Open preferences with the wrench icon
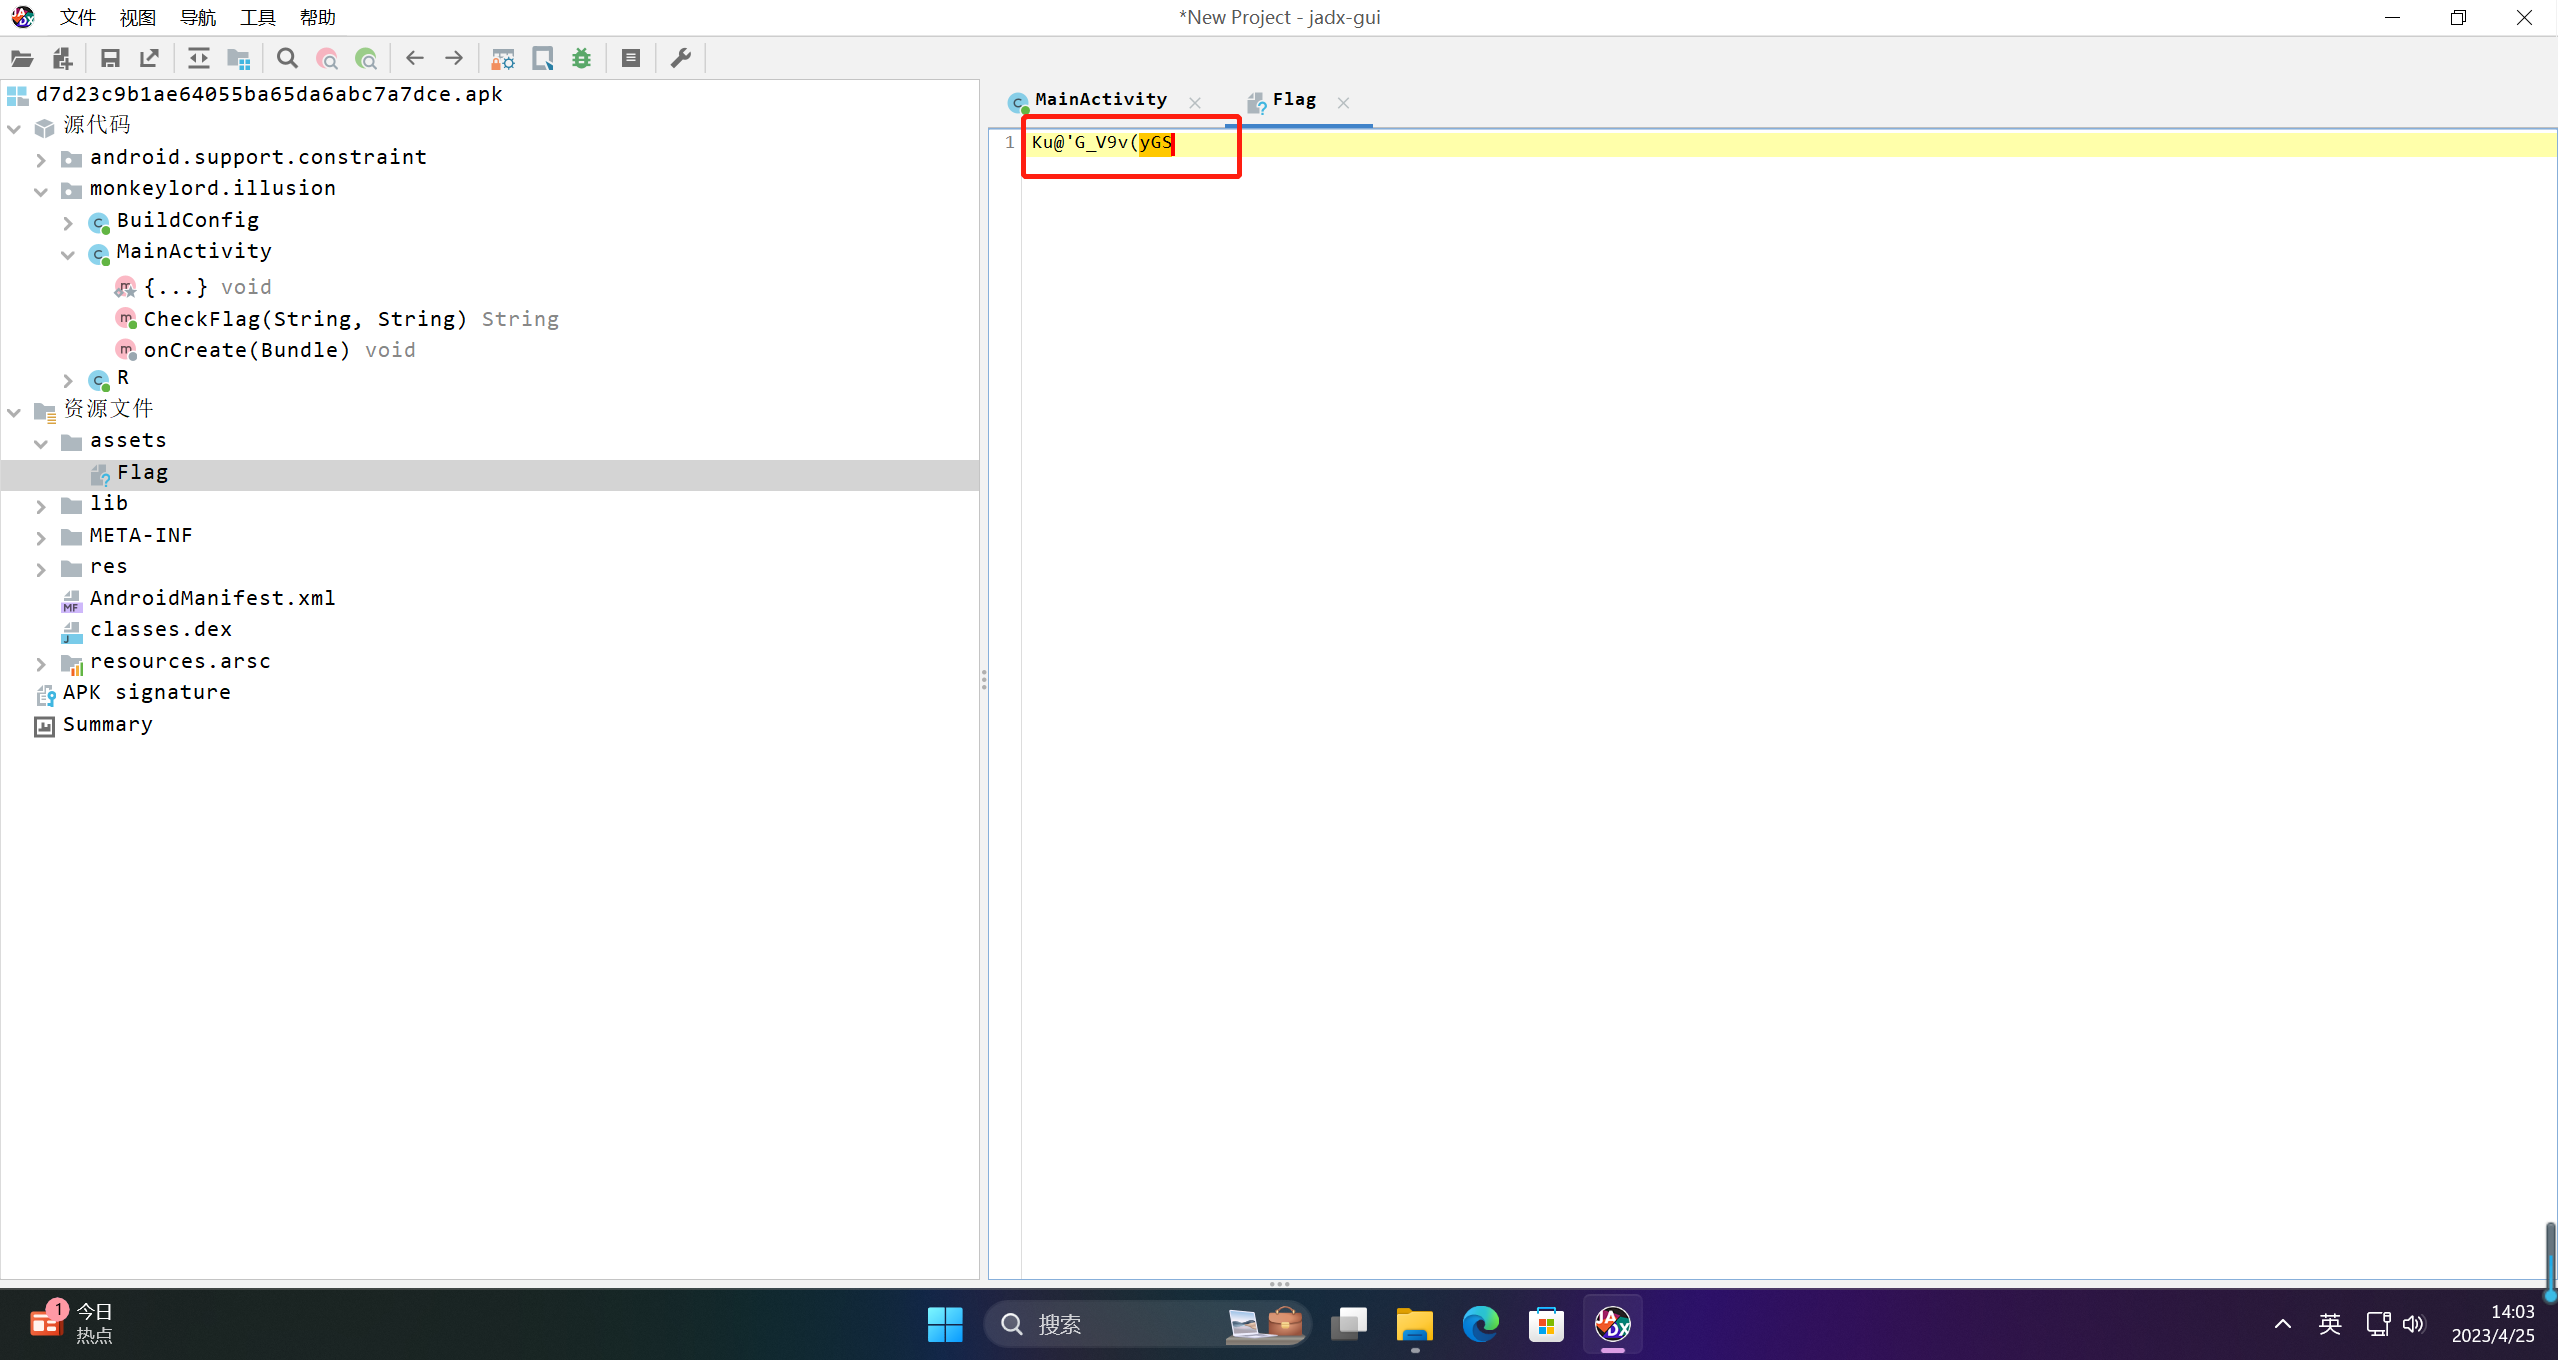The height and width of the screenshot is (1360, 2558). pos(681,59)
